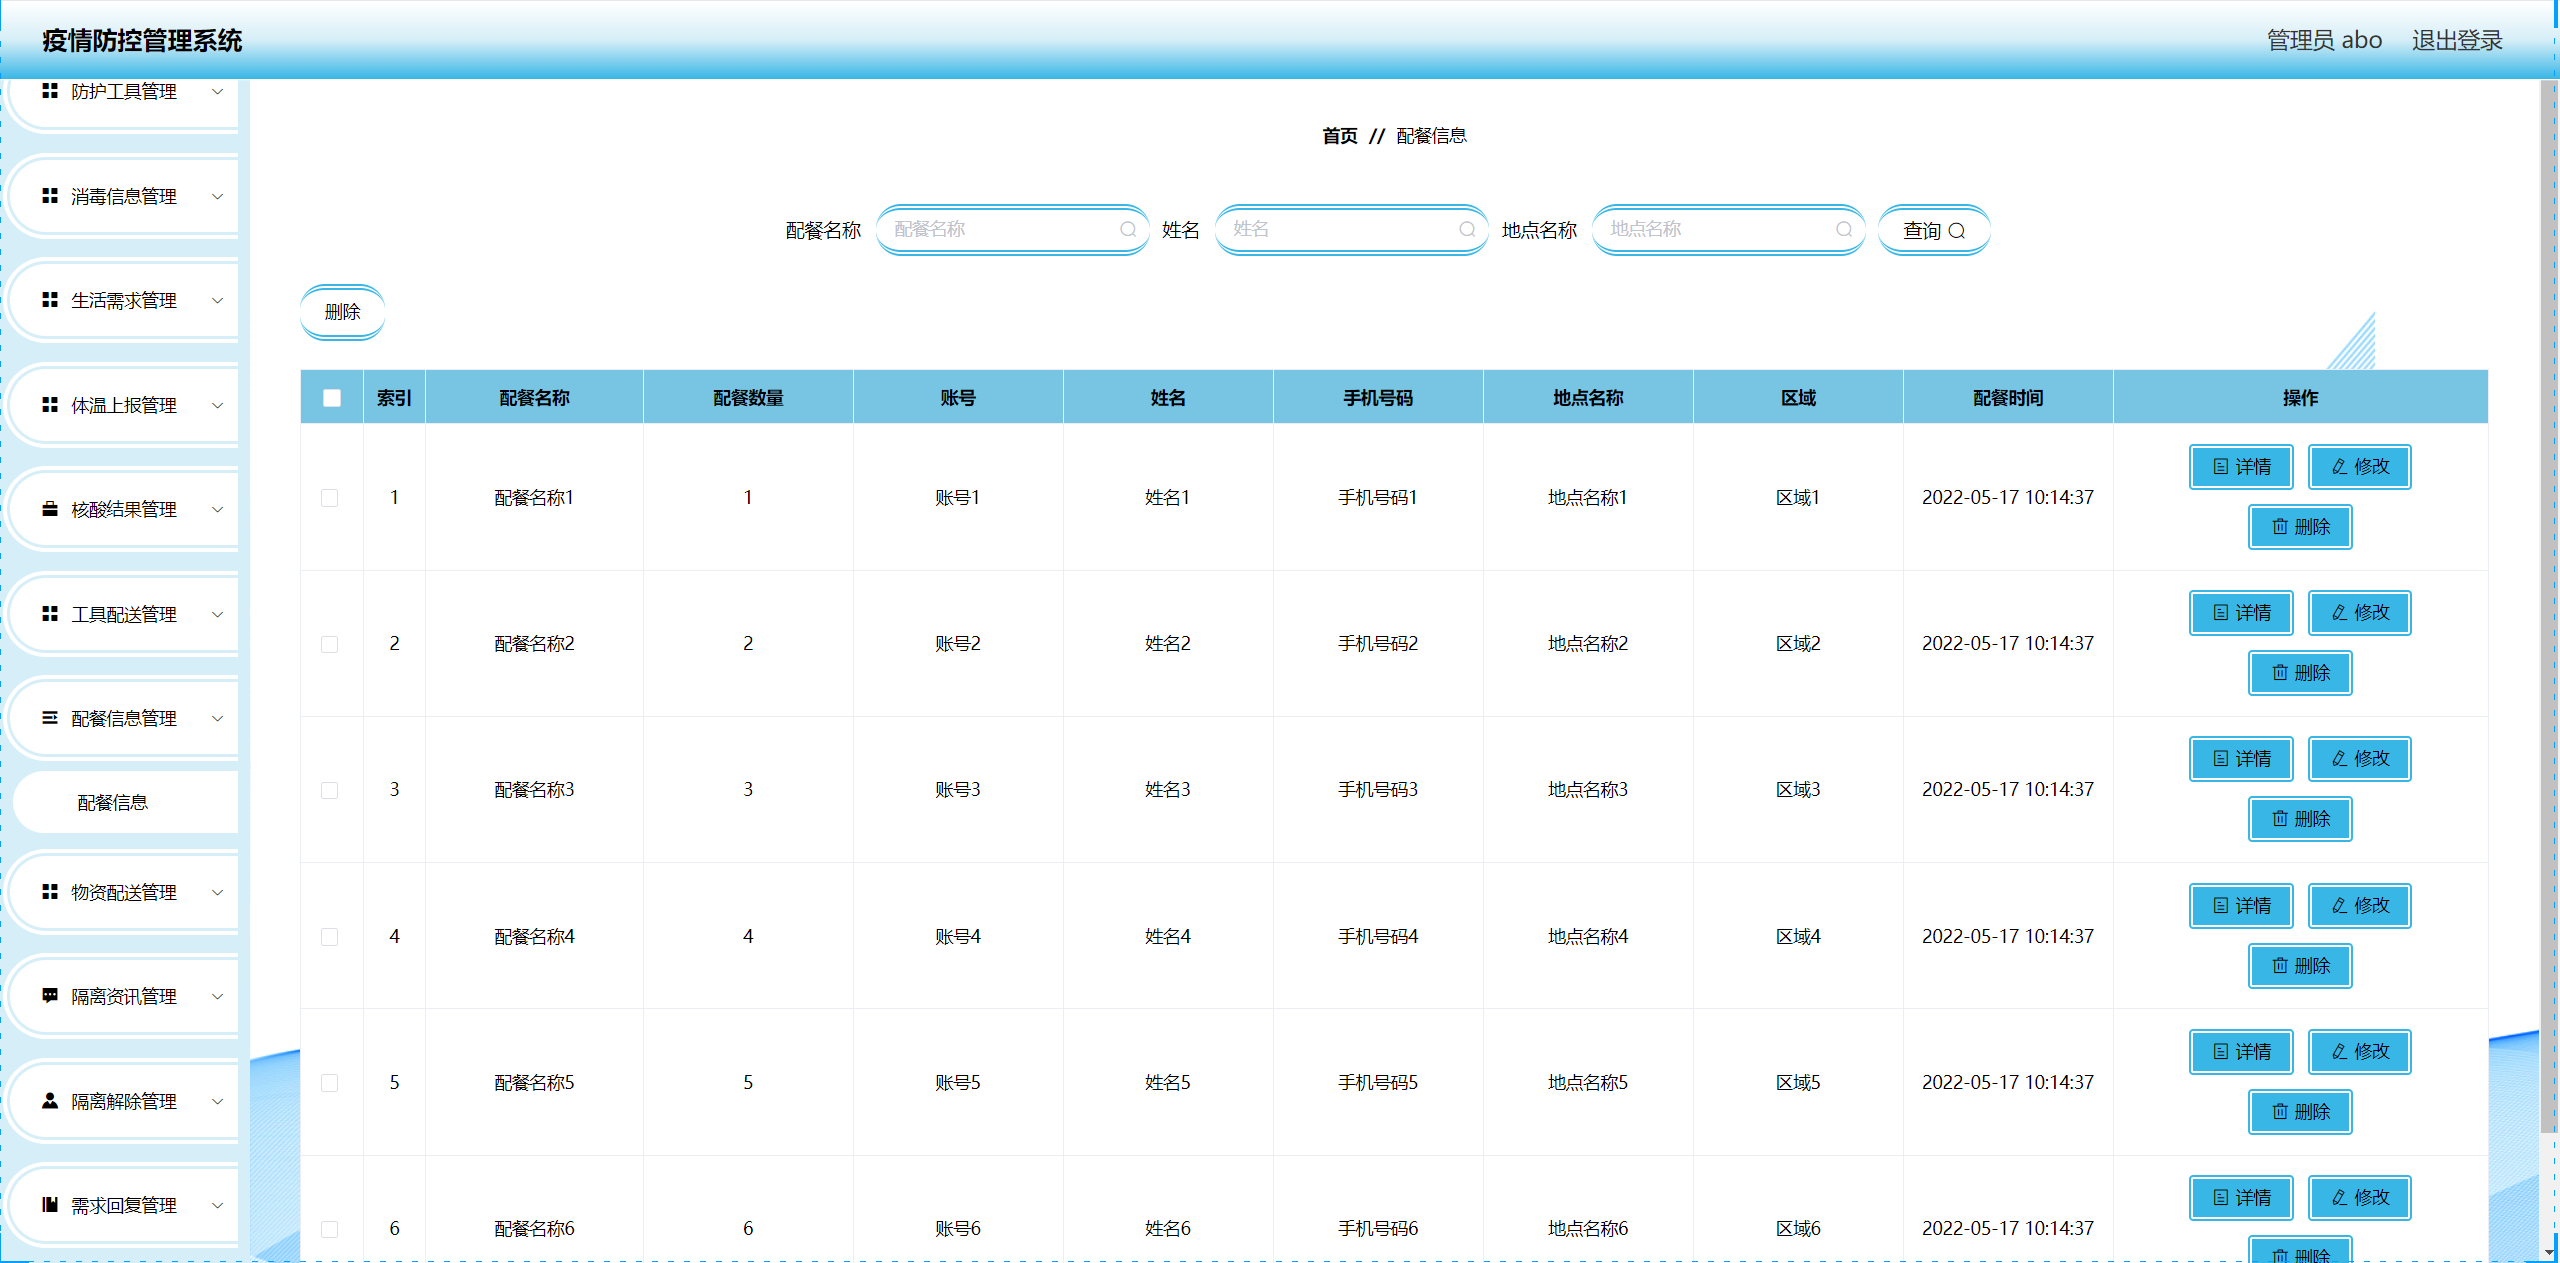Image resolution: width=2560 pixels, height=1263 pixels.
Task: Check the box for row 3
Action: click(x=330, y=790)
